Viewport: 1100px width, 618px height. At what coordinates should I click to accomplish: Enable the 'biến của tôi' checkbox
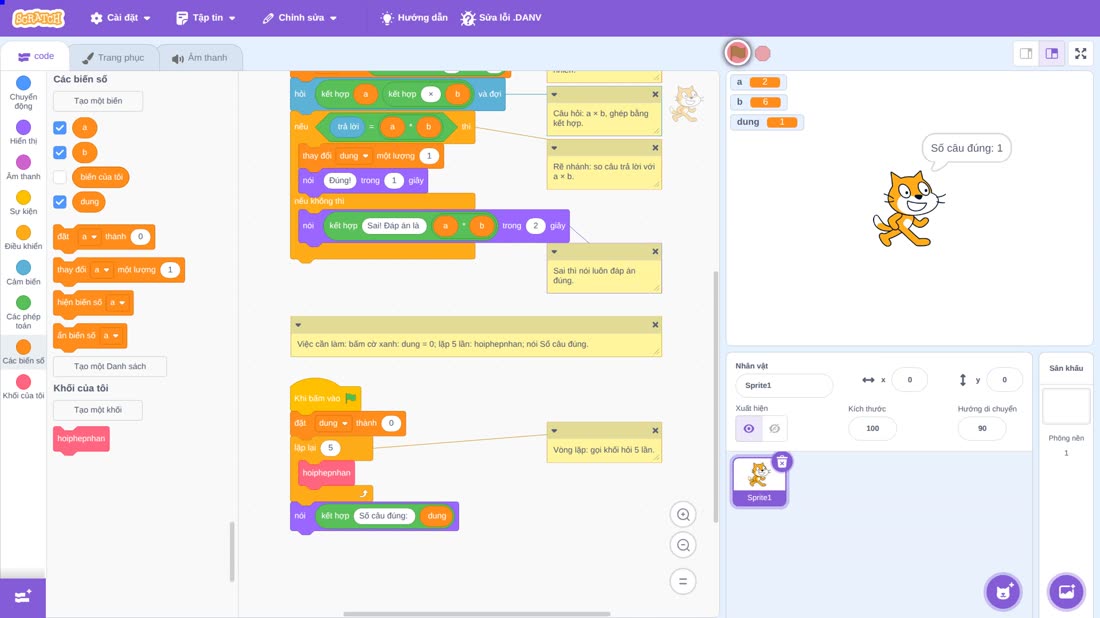(60, 177)
